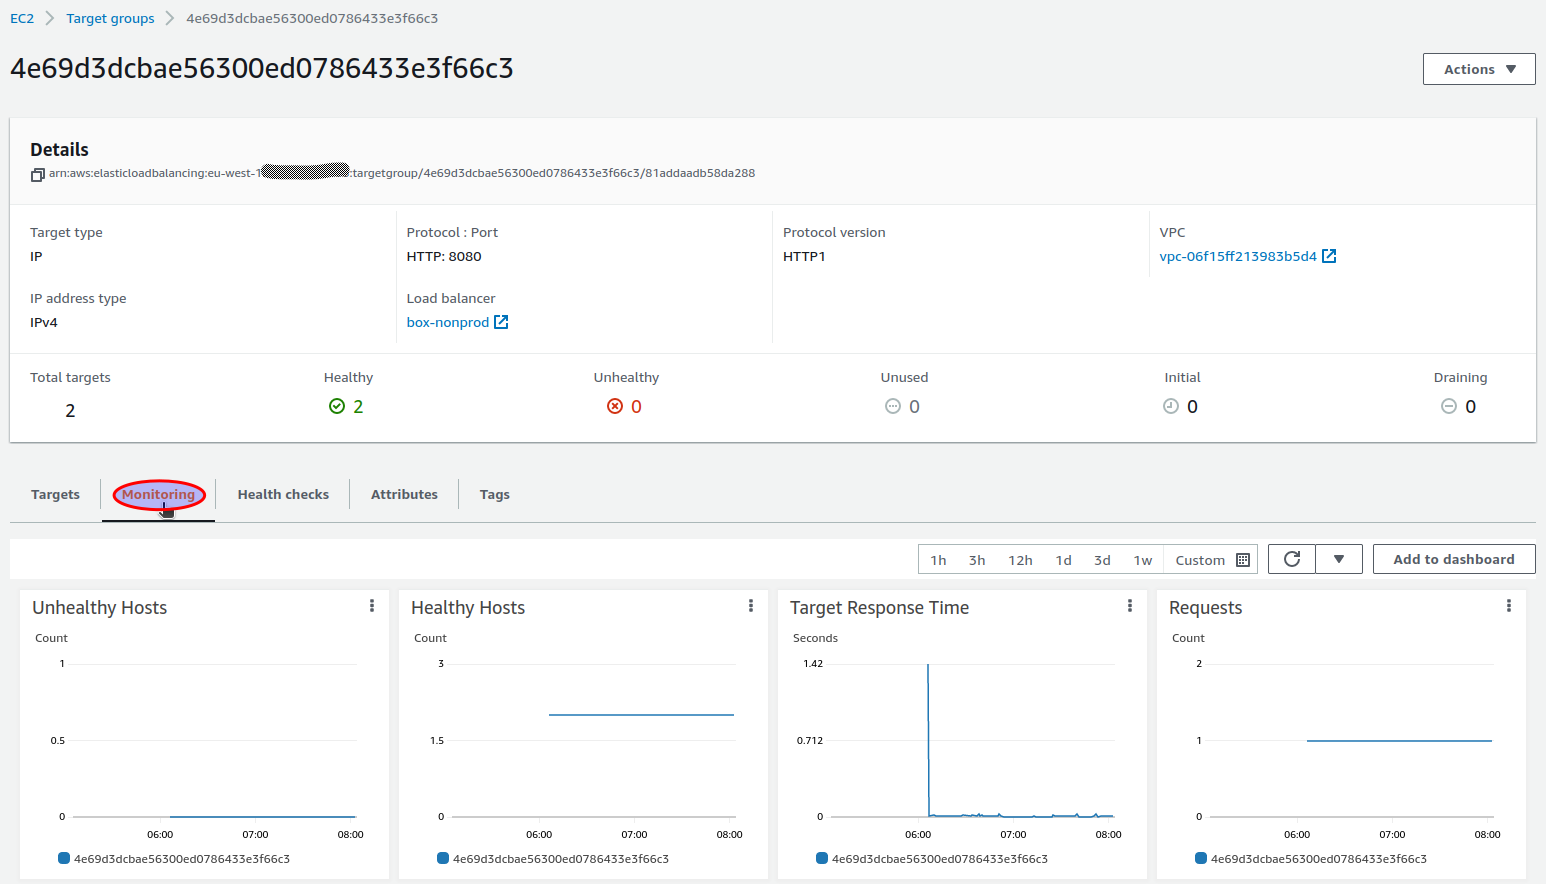Image resolution: width=1546 pixels, height=884 pixels.
Task: Open the Unhealthy Hosts widget options menu
Action: click(x=372, y=605)
